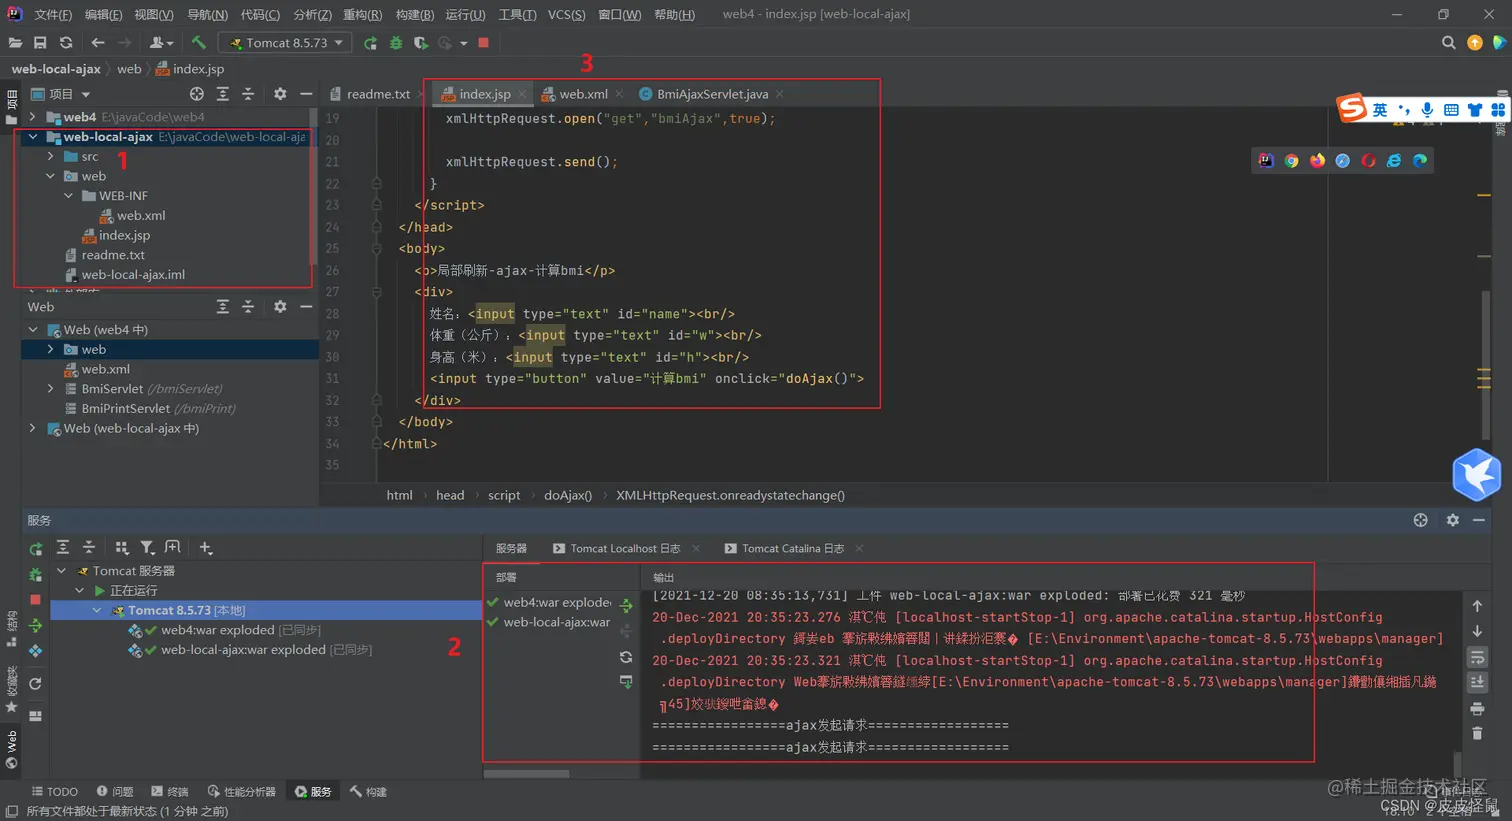Click horizontal scrollbar under deployment list
Image resolution: width=1512 pixels, height=821 pixels.
coord(527,774)
